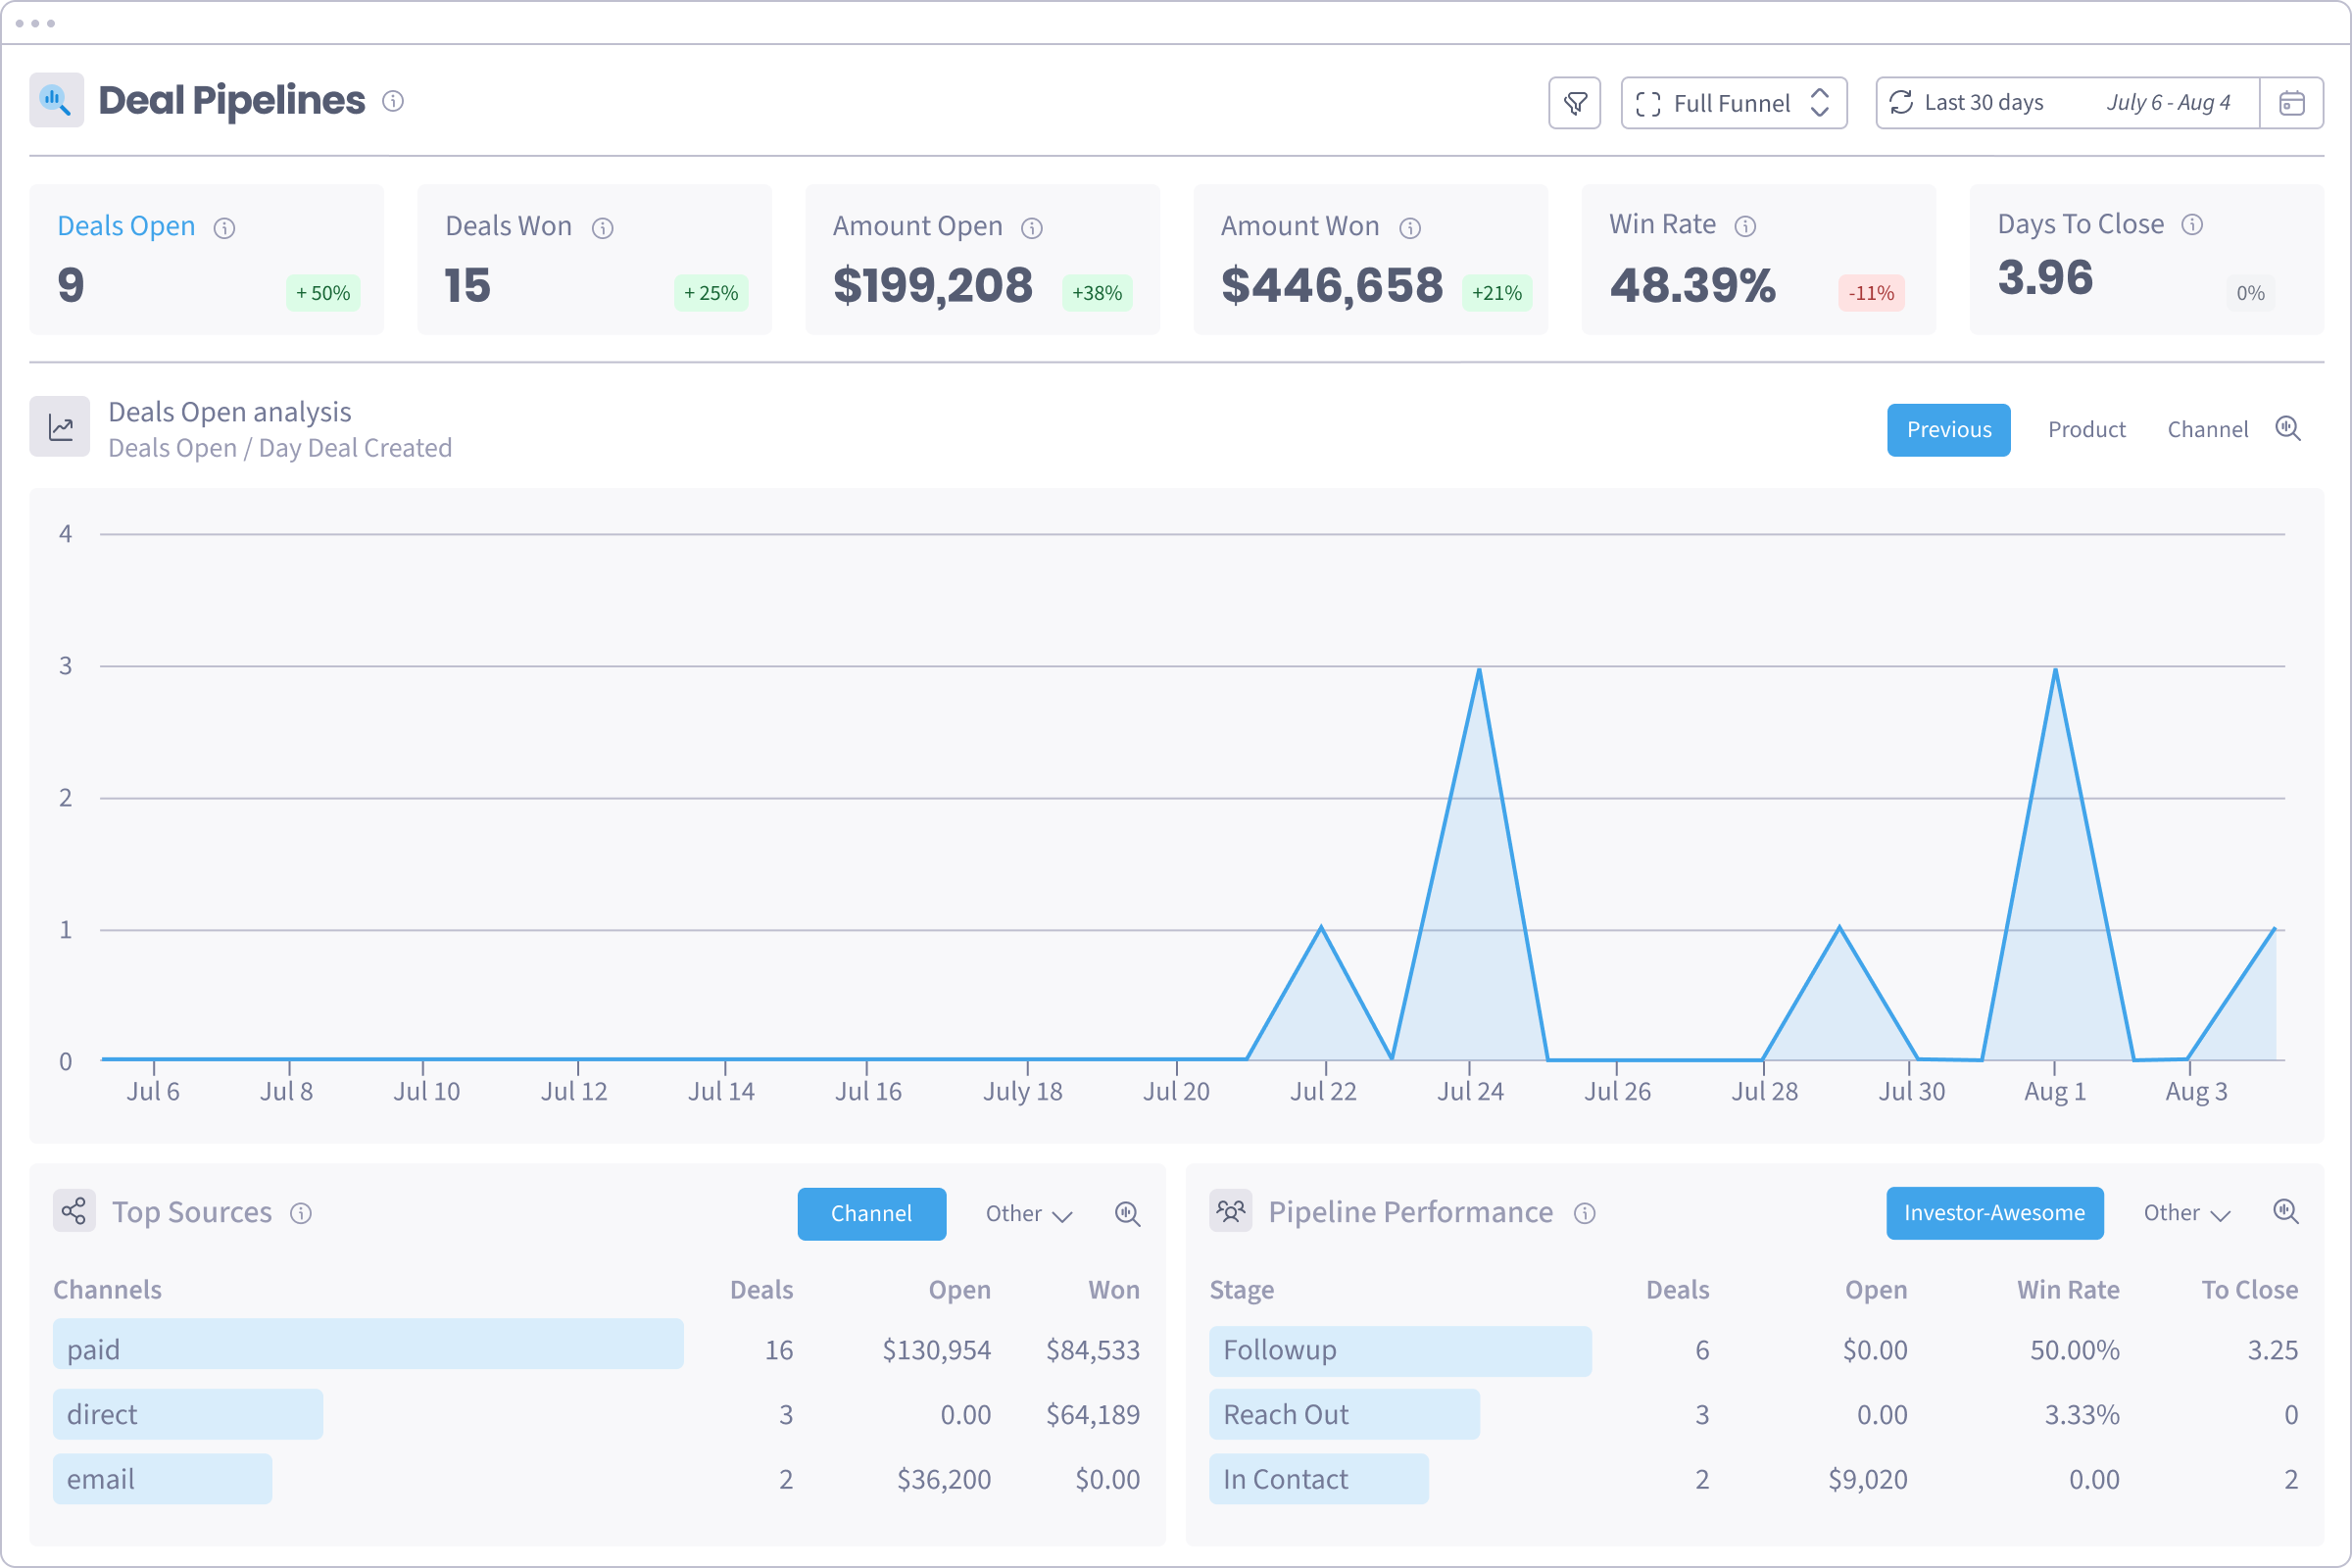The height and width of the screenshot is (1568, 2352).
Task: Click the magnifier icon in Deals Open analysis
Action: [2288, 429]
